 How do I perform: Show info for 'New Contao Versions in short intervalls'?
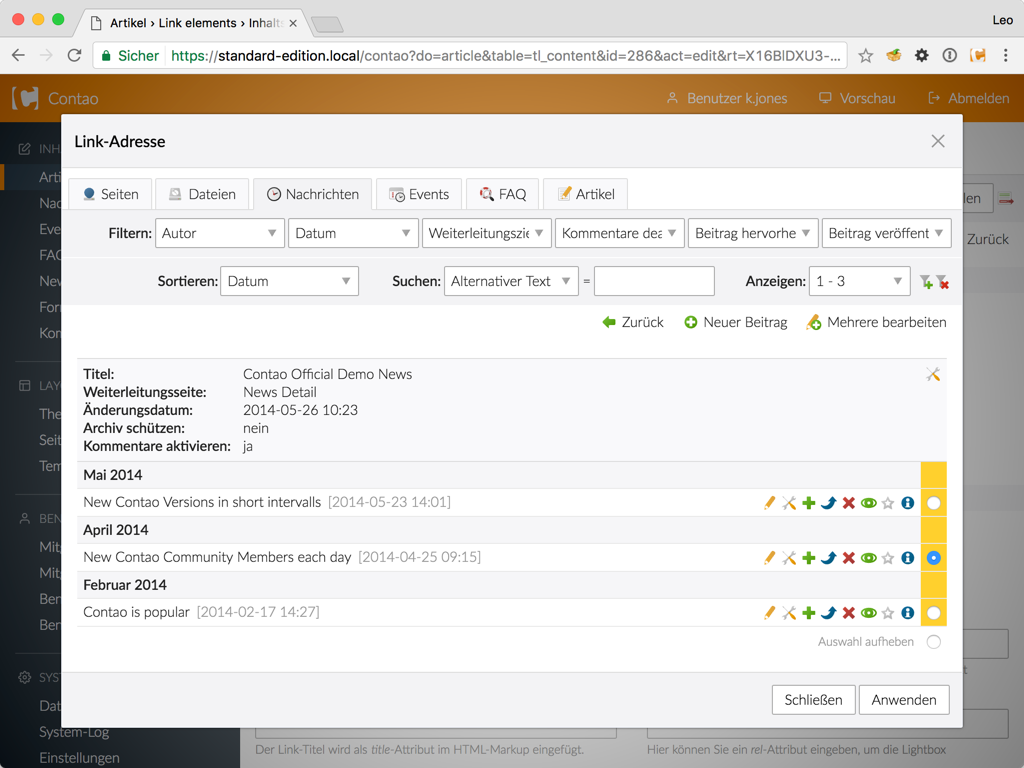pos(908,503)
